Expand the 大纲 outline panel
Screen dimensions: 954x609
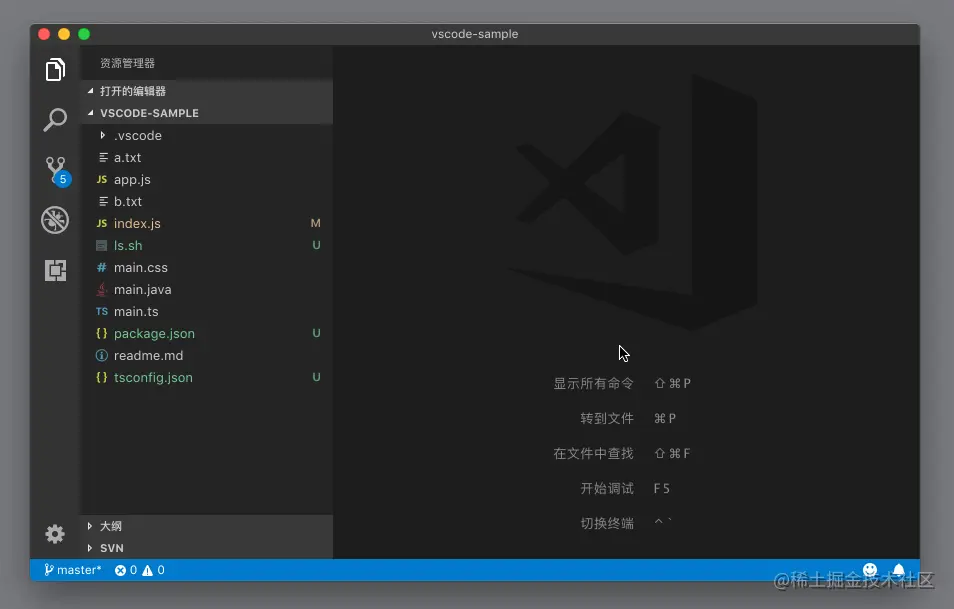110,526
